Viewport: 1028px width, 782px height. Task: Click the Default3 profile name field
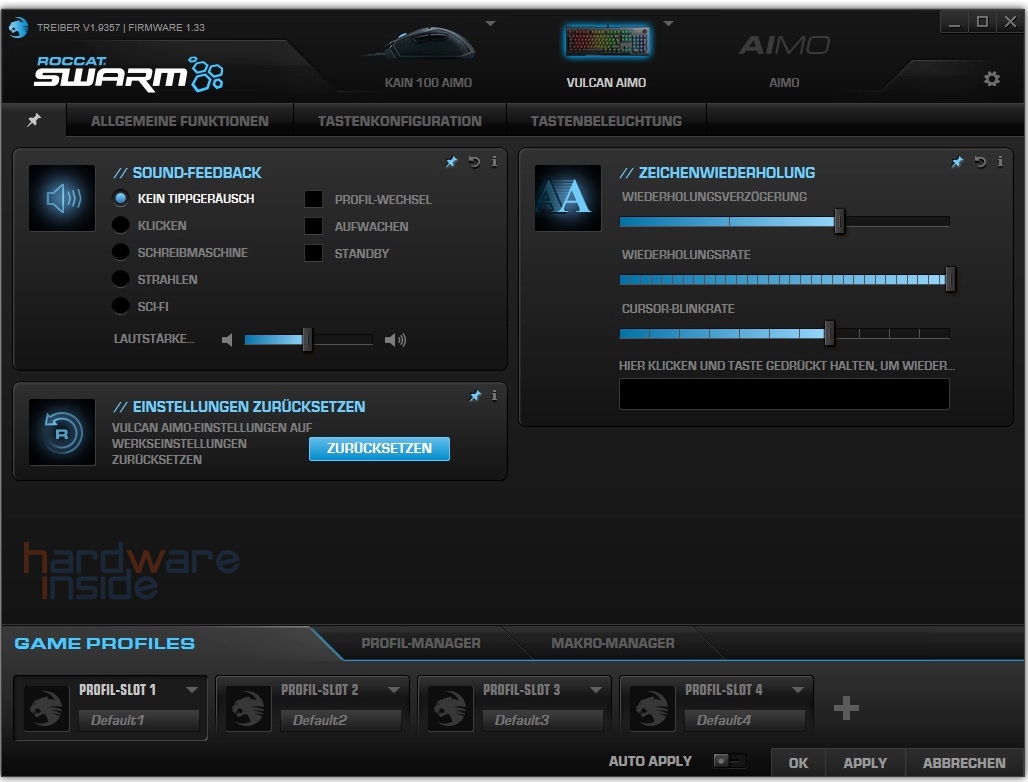pyautogui.click(x=543, y=720)
